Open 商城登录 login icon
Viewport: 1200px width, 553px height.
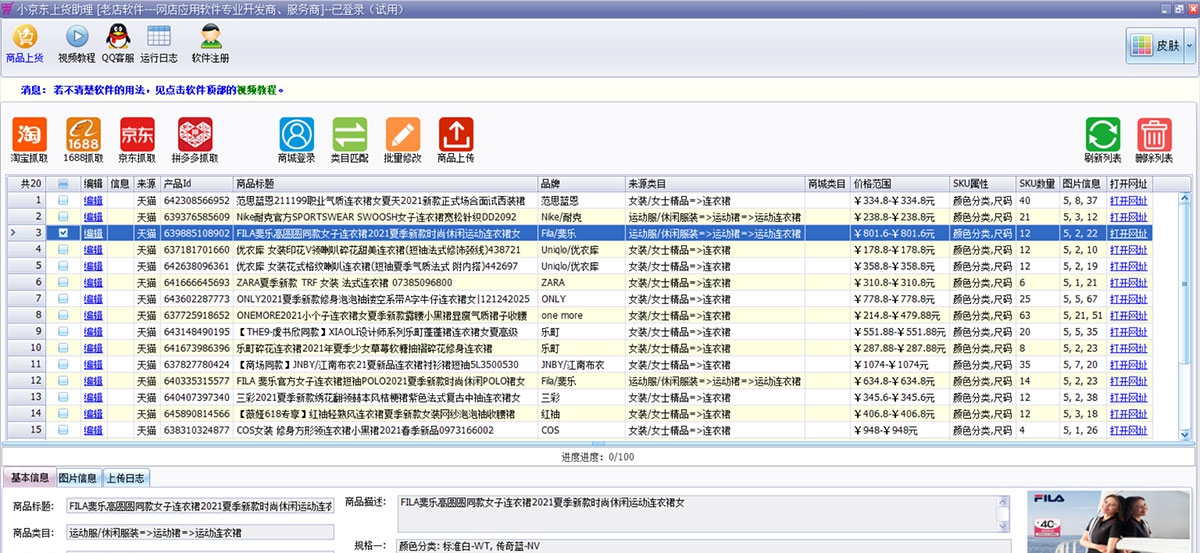coord(297,134)
